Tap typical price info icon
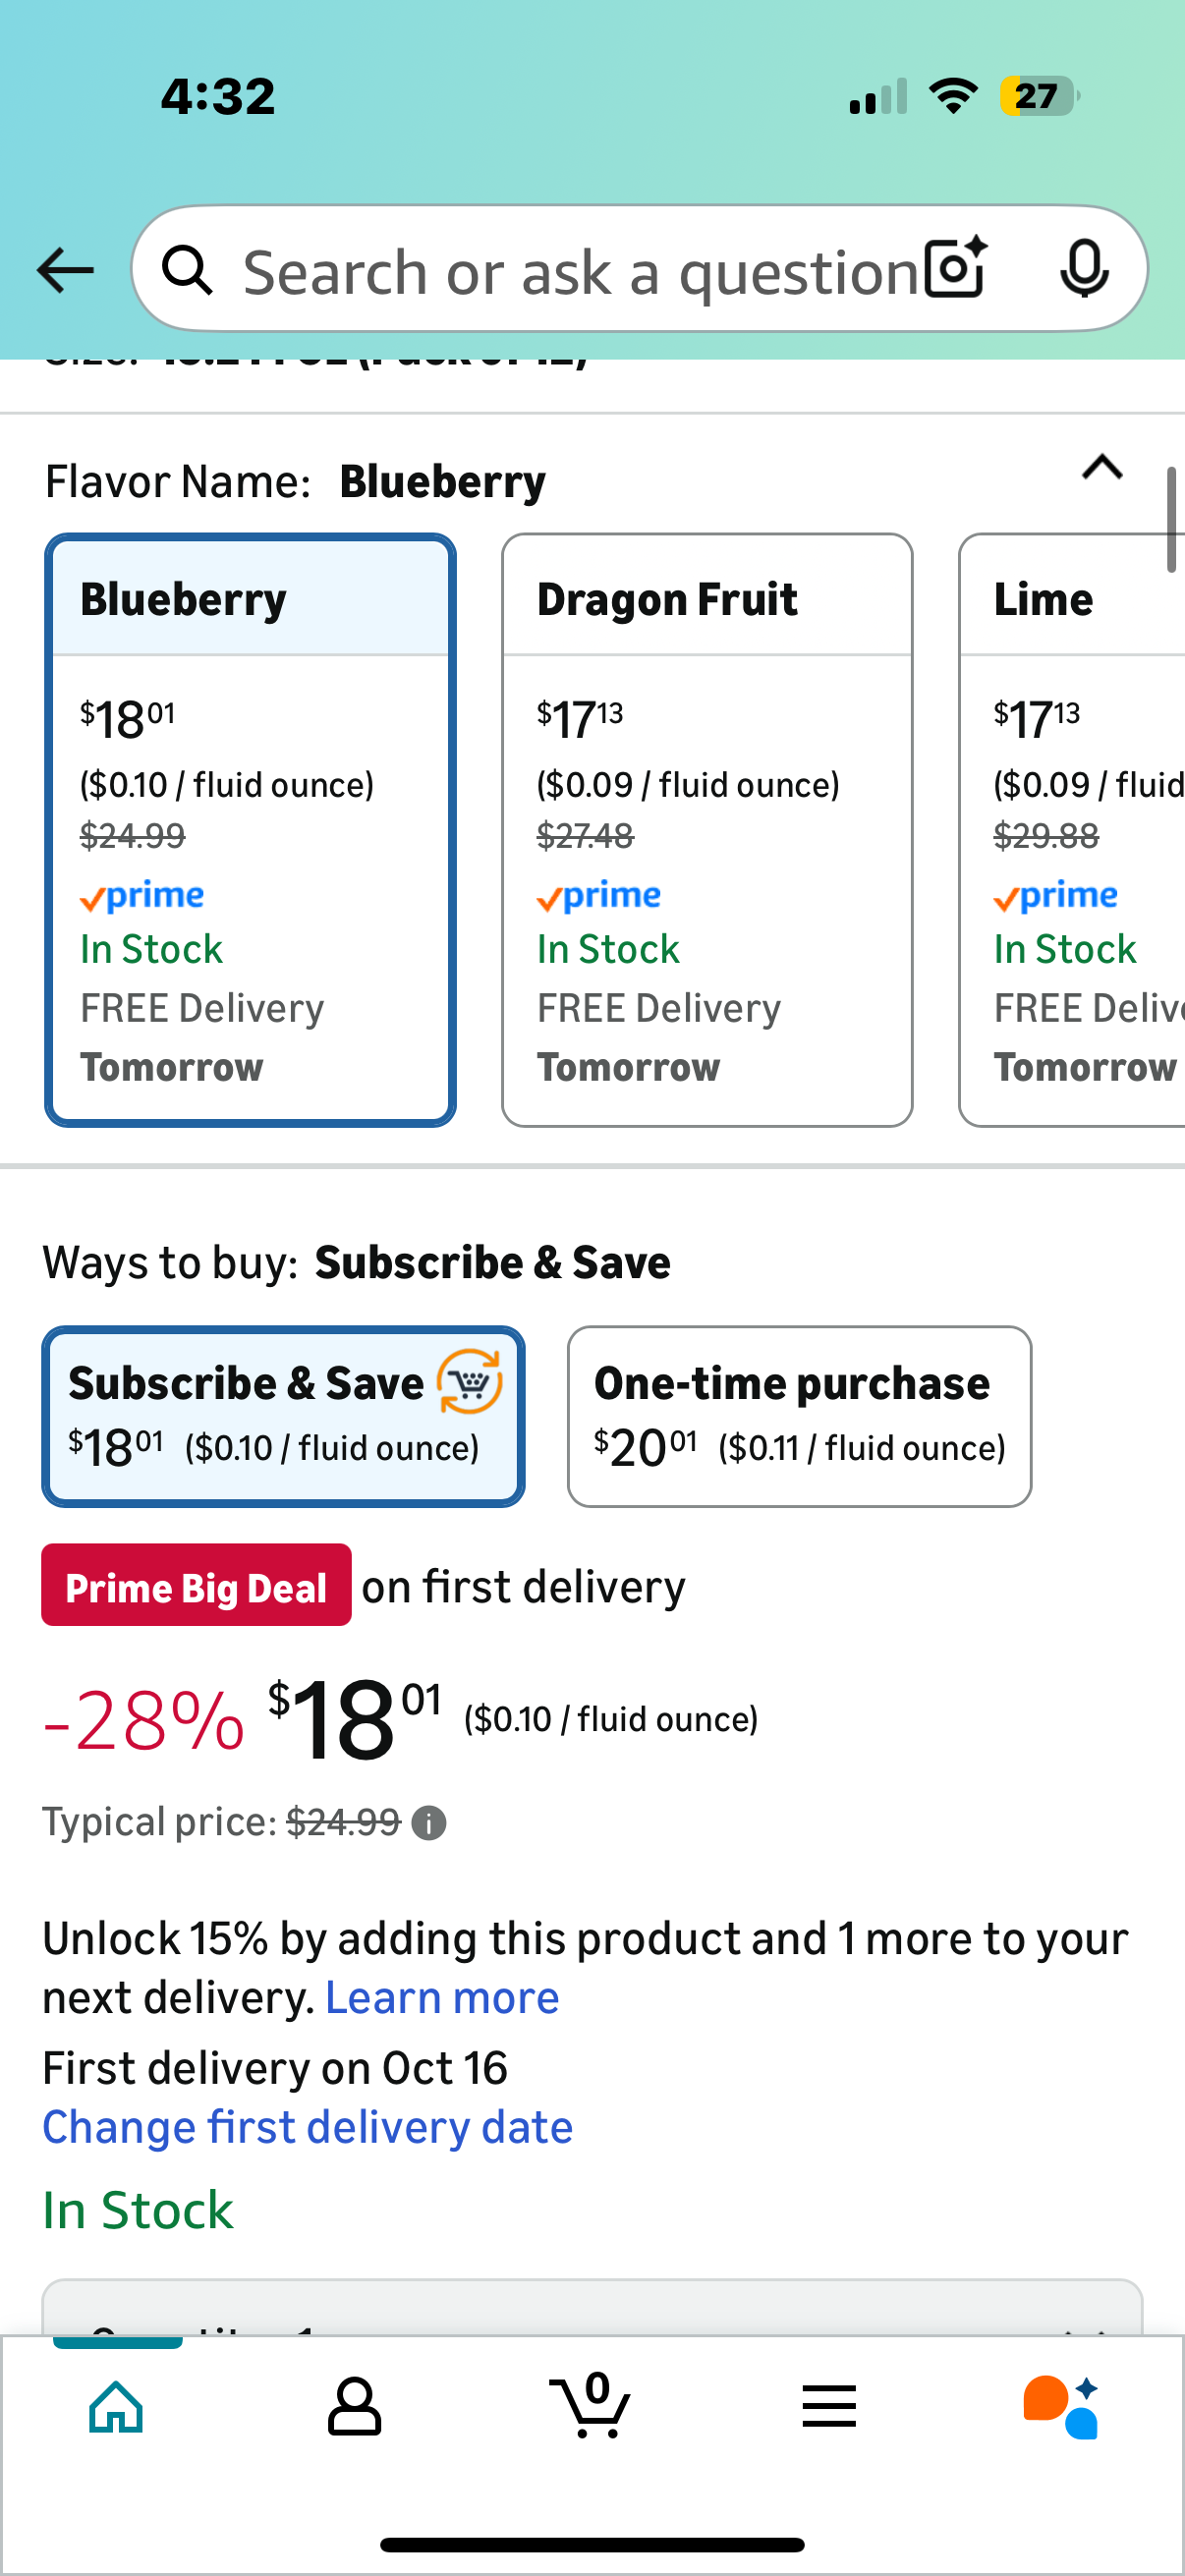Screen dimensions: 1185x2576 pyautogui.click(x=429, y=1823)
